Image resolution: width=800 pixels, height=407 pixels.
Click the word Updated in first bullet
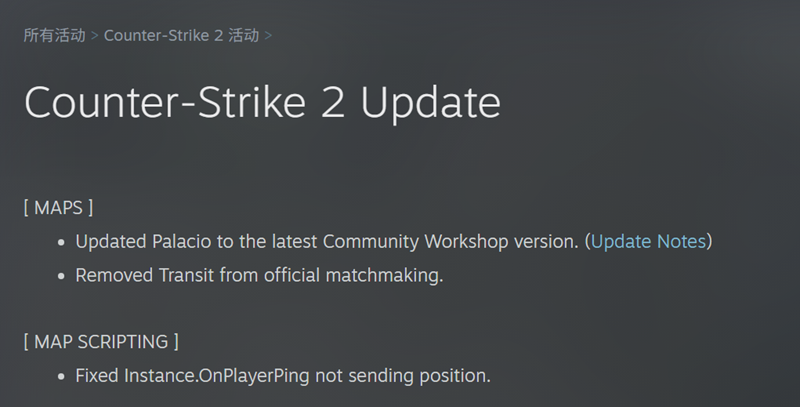click(111, 241)
